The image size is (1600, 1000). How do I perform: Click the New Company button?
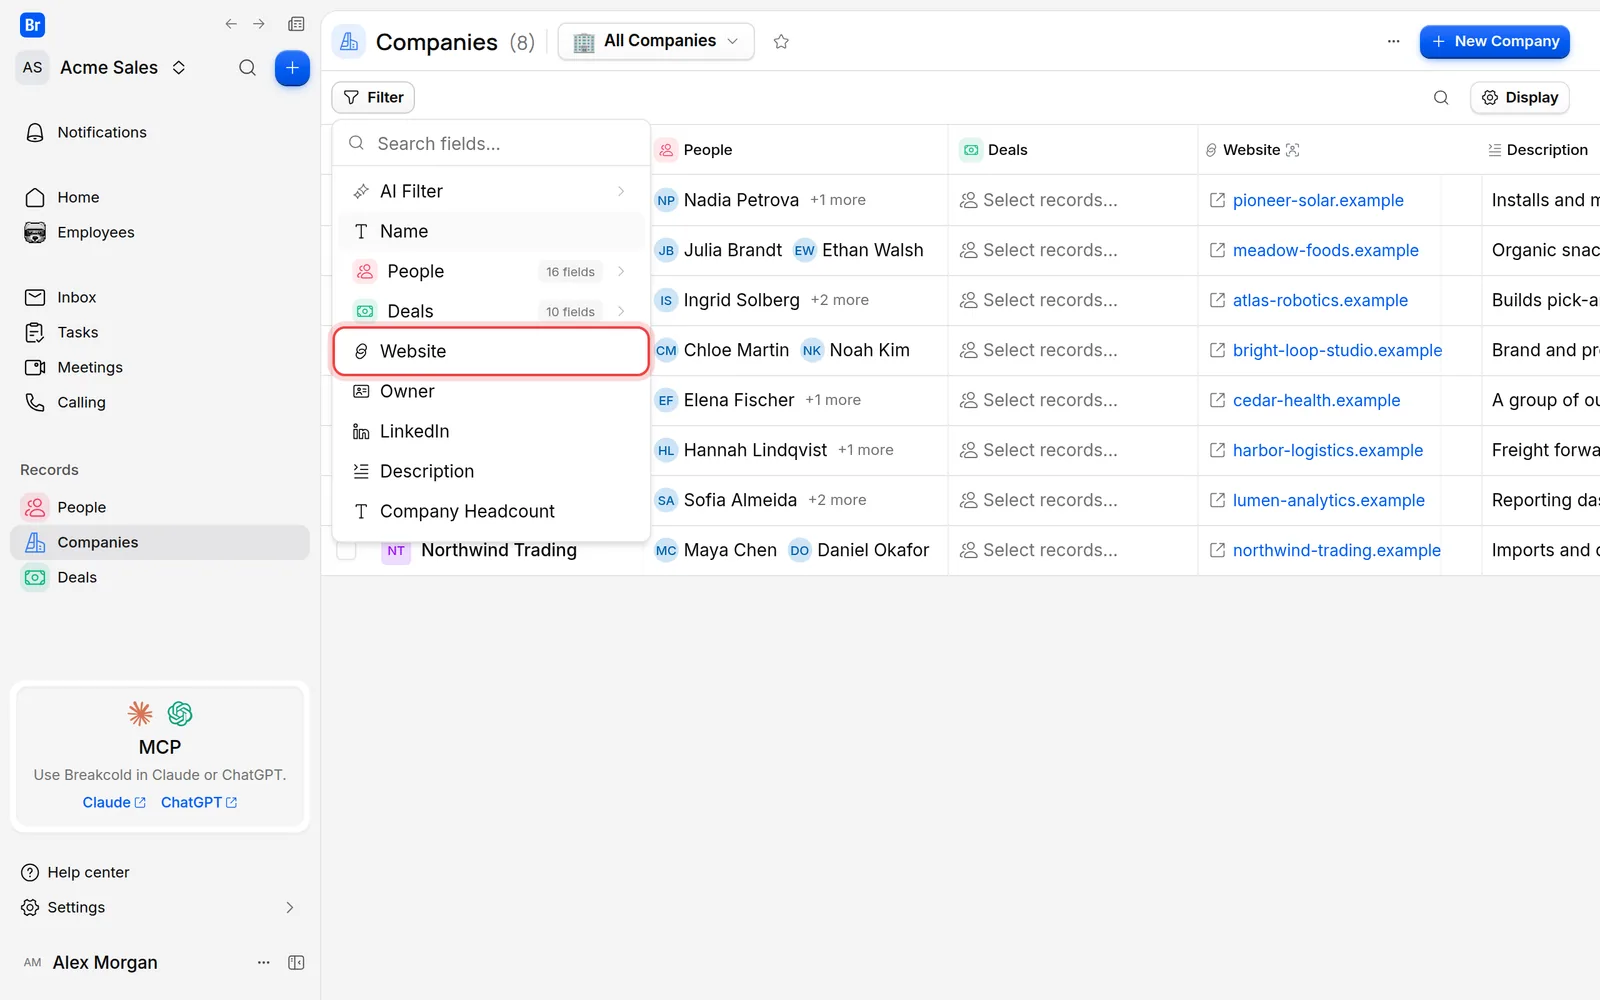tap(1495, 42)
